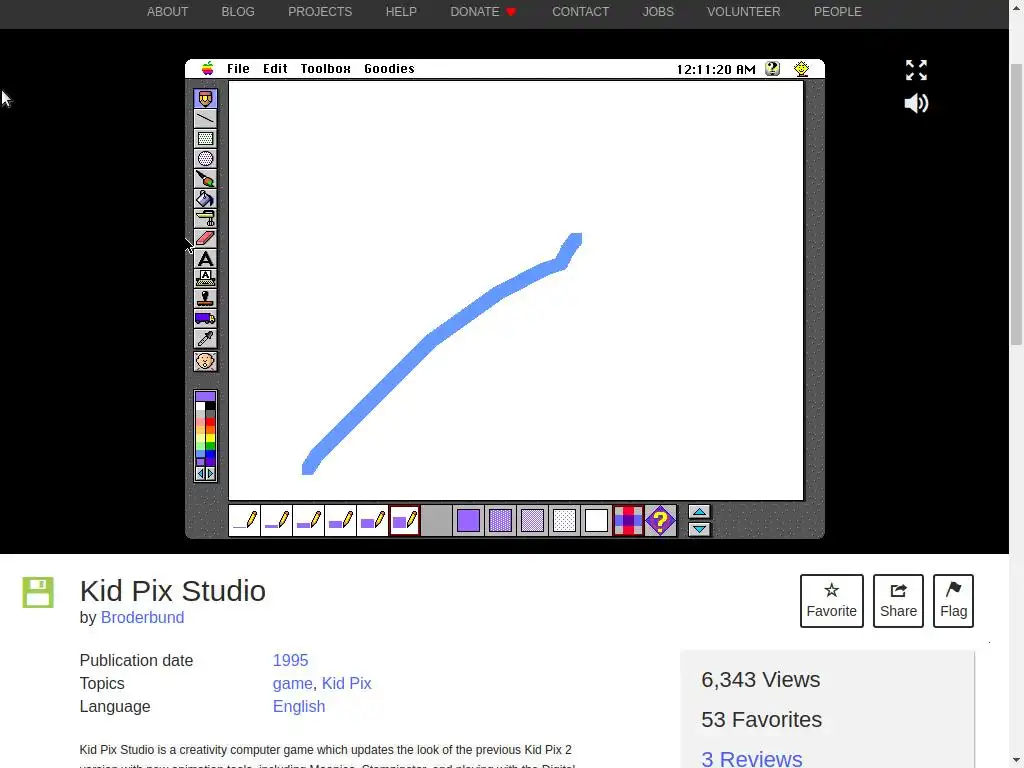Select the Eyedropper color picker tool
Viewport: 1024px width, 768px height.
pyautogui.click(x=205, y=338)
